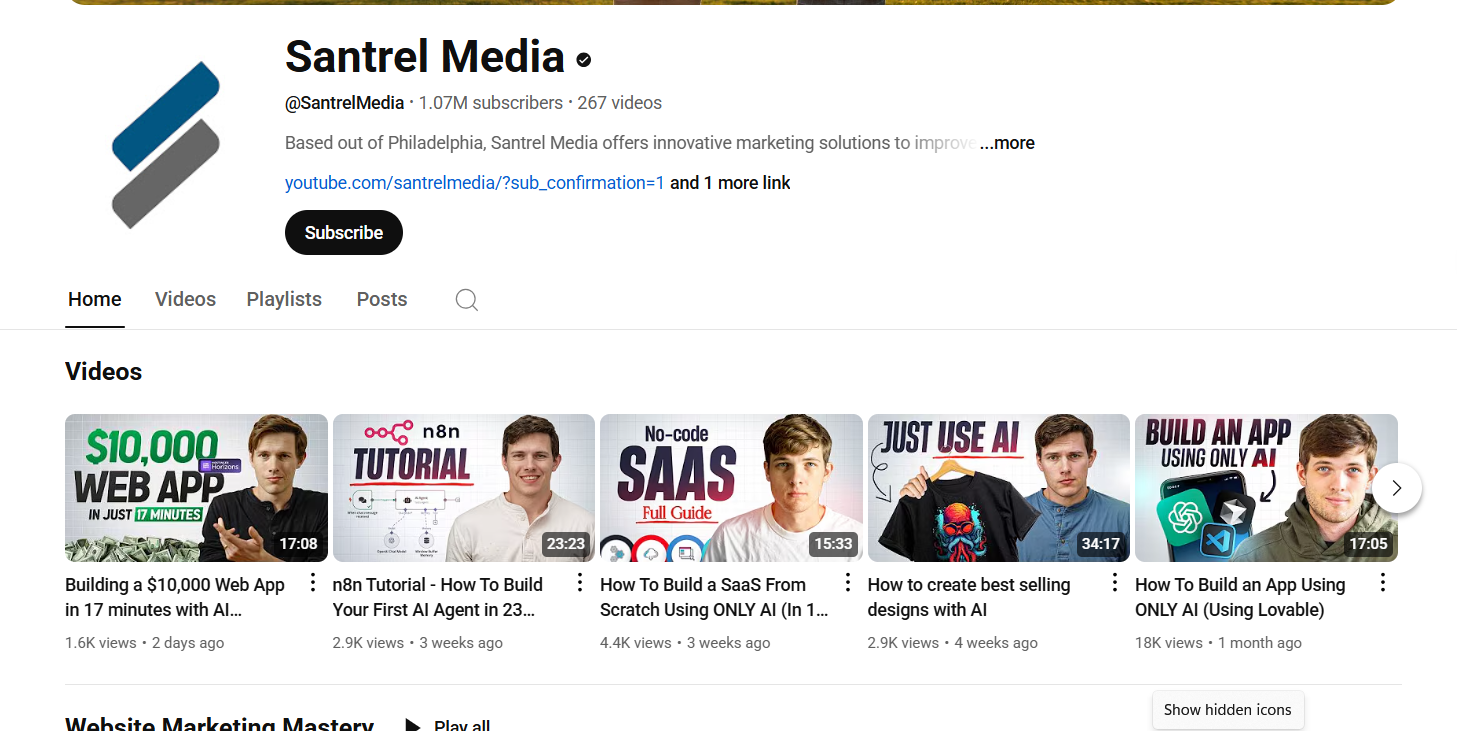Open the channel search magnifier icon
Viewport: 1457px width, 731px height.
(466, 299)
